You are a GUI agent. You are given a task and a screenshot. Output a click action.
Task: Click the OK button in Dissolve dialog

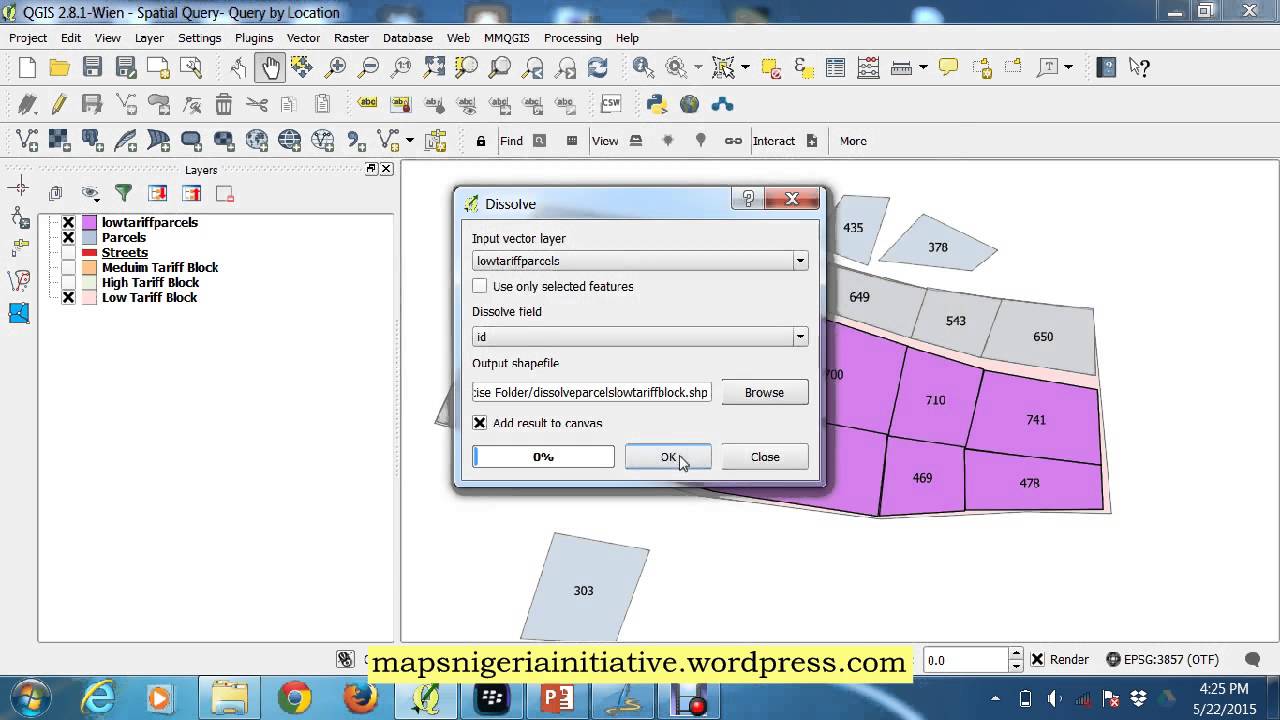click(668, 457)
